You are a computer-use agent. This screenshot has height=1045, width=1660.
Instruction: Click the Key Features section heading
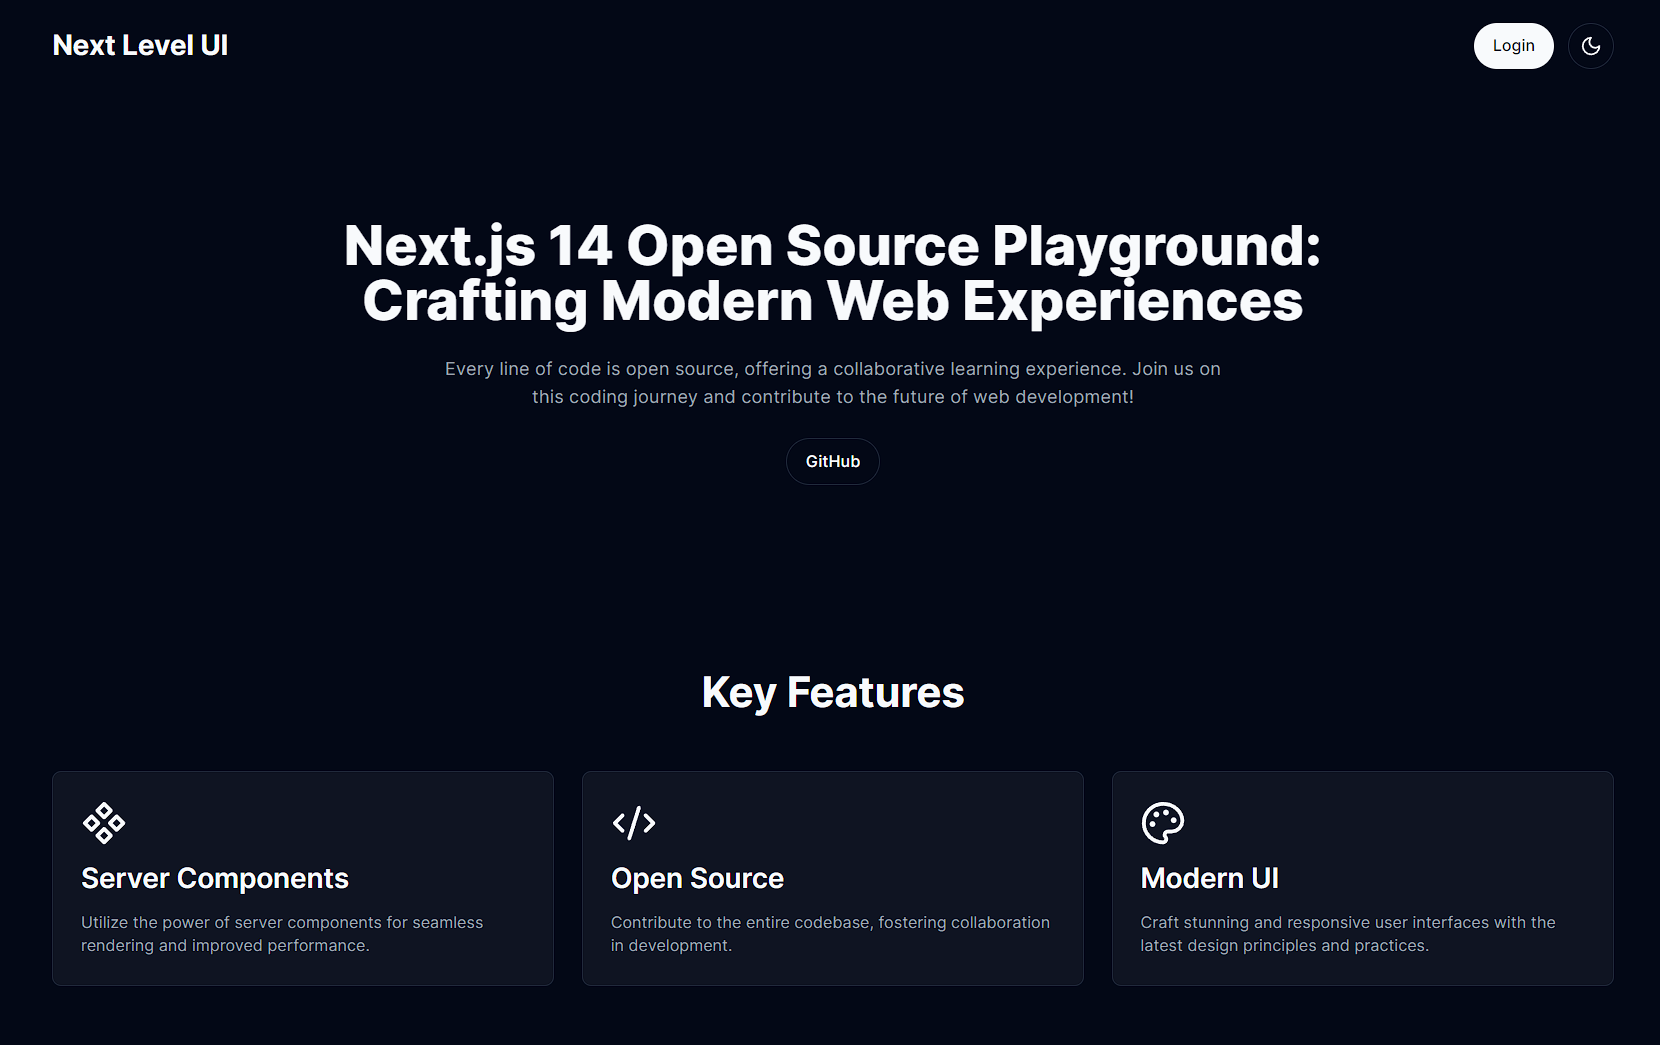(x=832, y=692)
